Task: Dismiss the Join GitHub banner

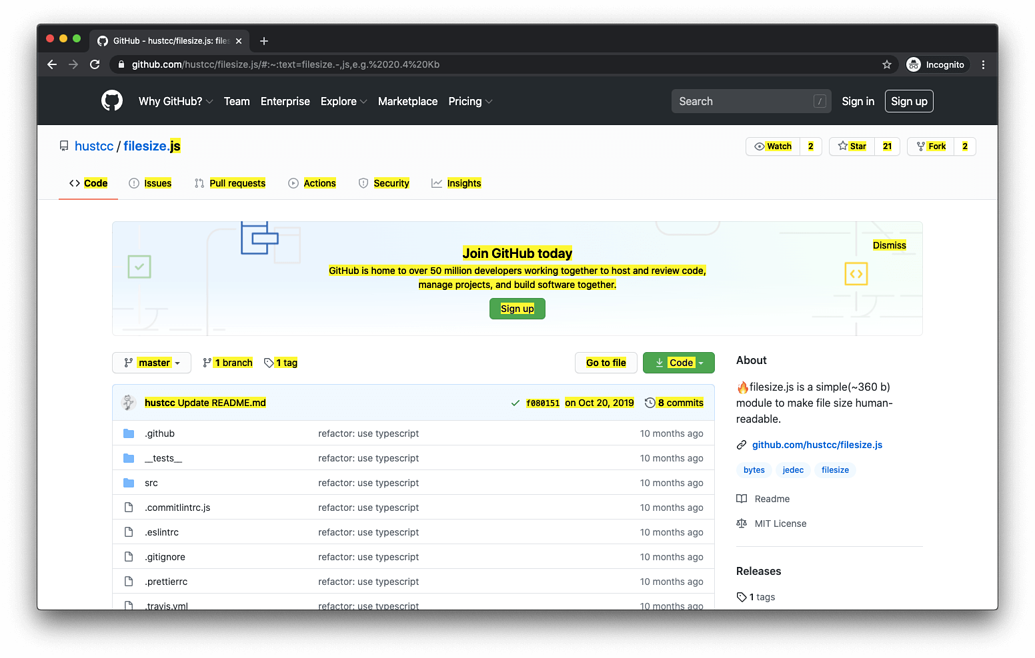Action: click(x=889, y=246)
